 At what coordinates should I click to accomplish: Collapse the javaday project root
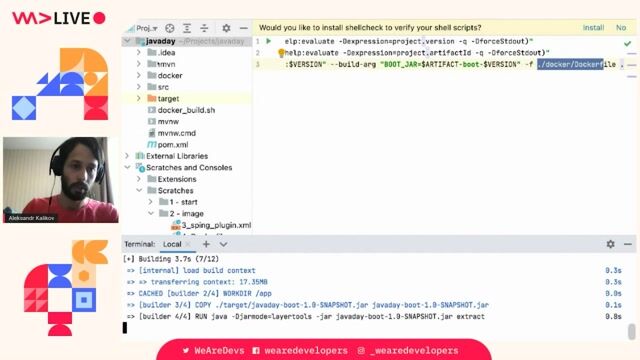tap(127, 41)
